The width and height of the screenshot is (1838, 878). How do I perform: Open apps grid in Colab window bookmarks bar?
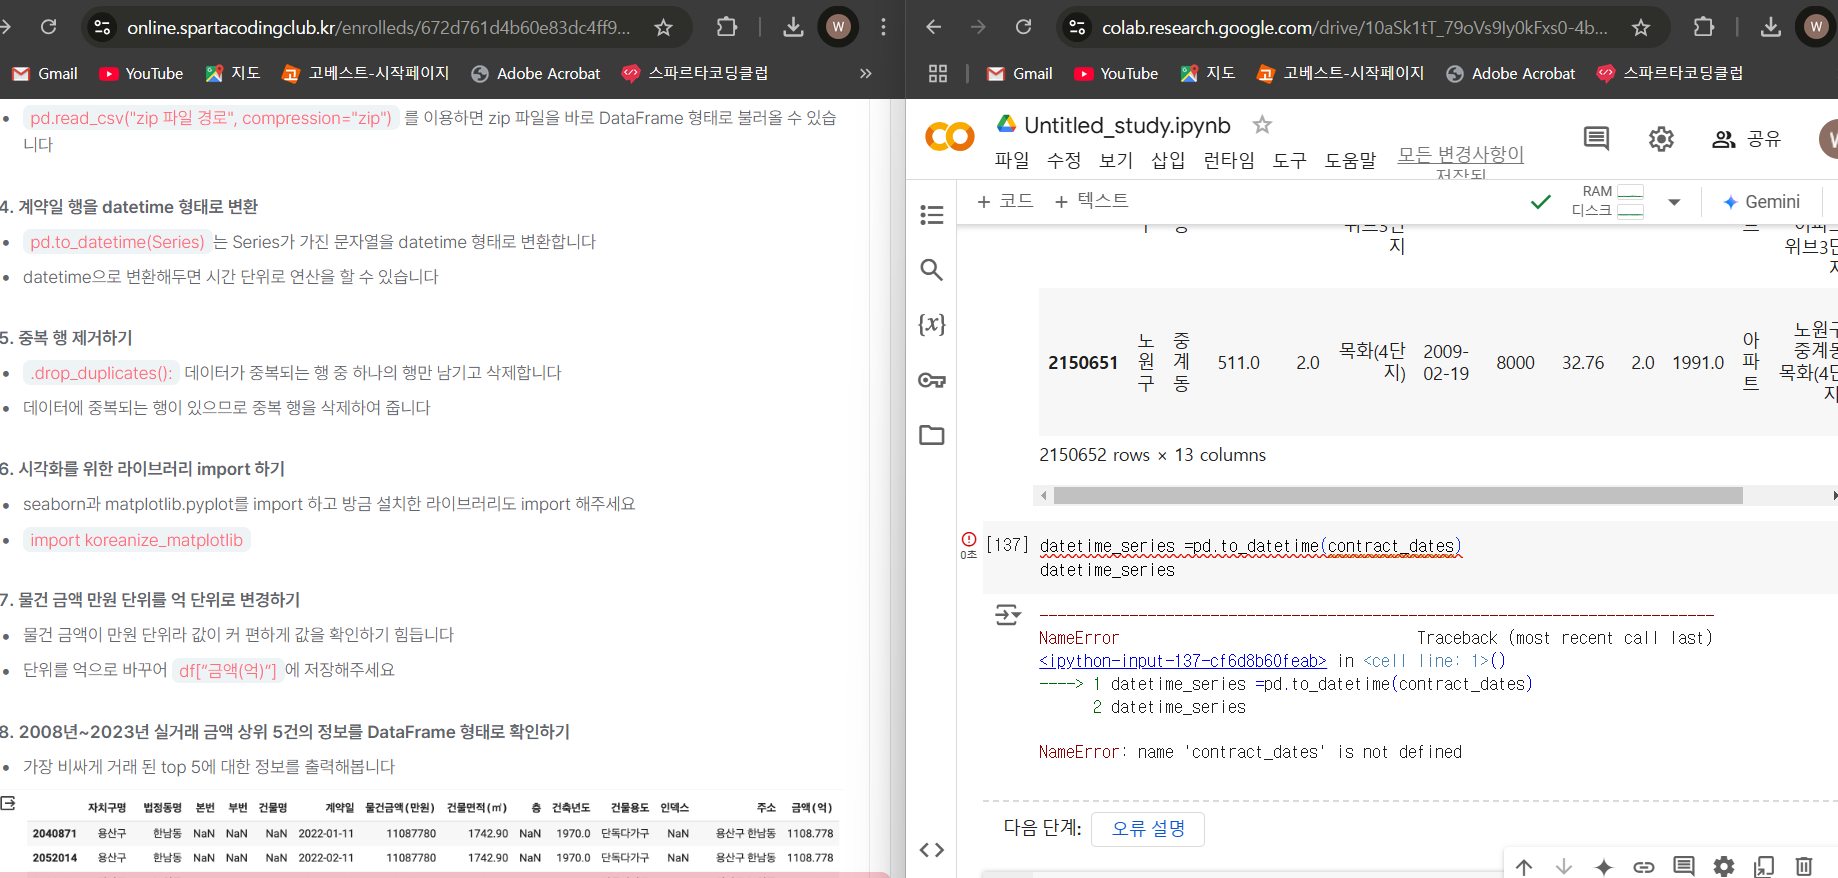[938, 73]
